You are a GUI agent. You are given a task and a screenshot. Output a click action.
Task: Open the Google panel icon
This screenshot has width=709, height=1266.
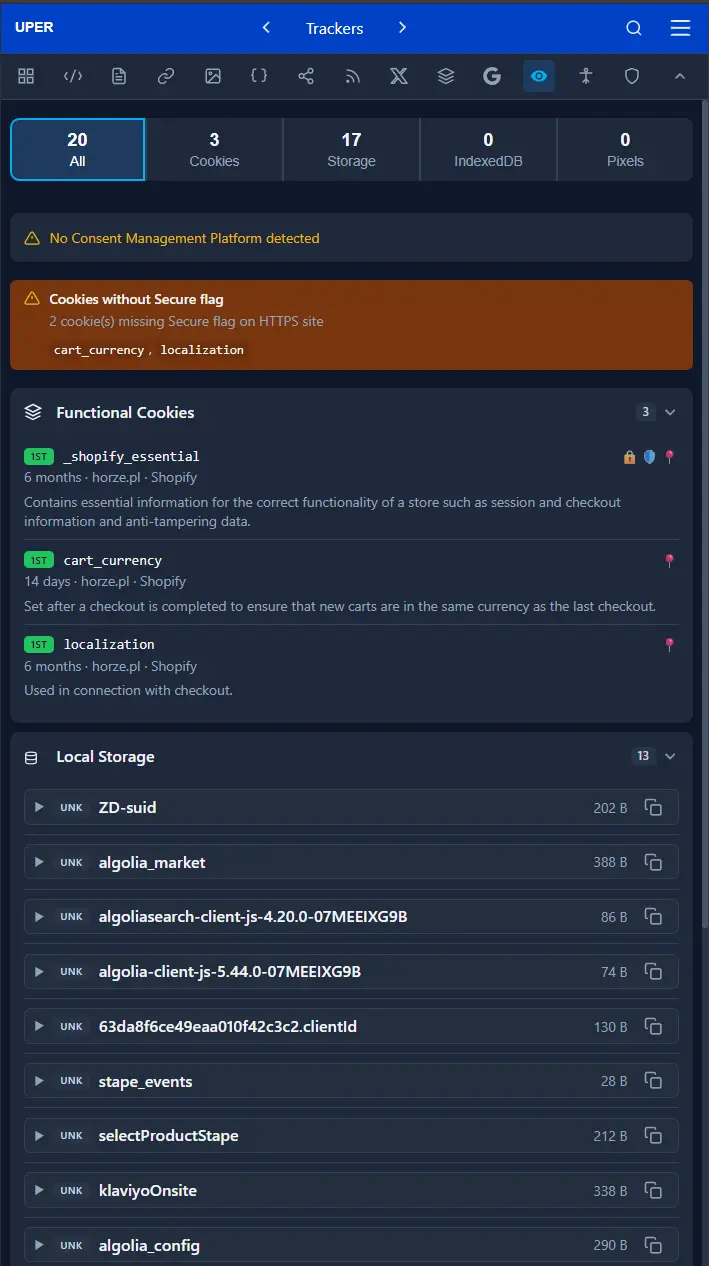[492, 76]
